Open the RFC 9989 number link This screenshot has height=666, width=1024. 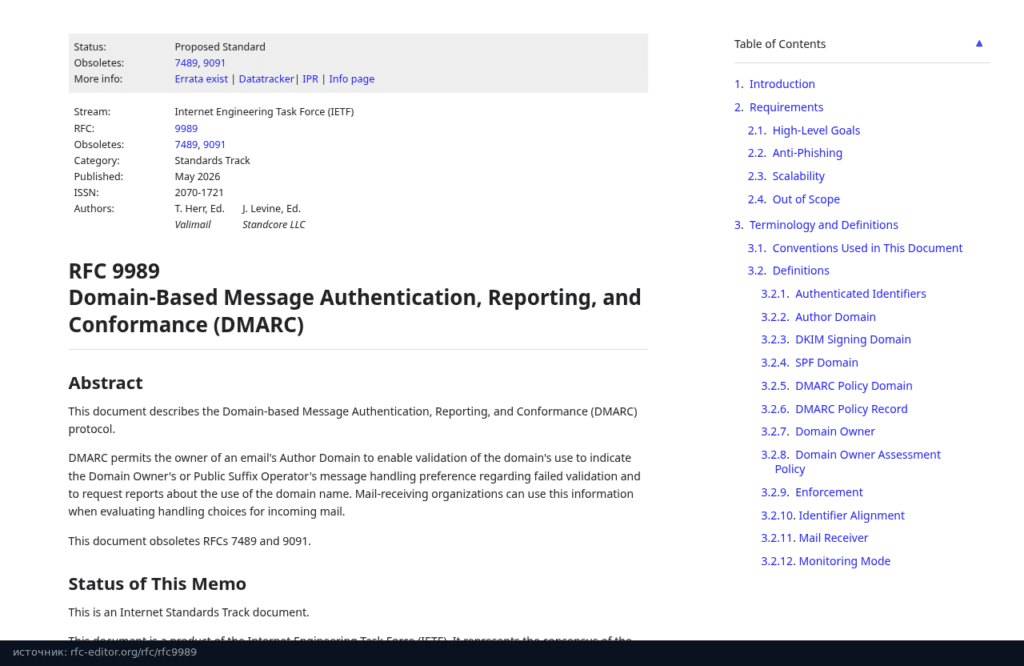(x=186, y=129)
